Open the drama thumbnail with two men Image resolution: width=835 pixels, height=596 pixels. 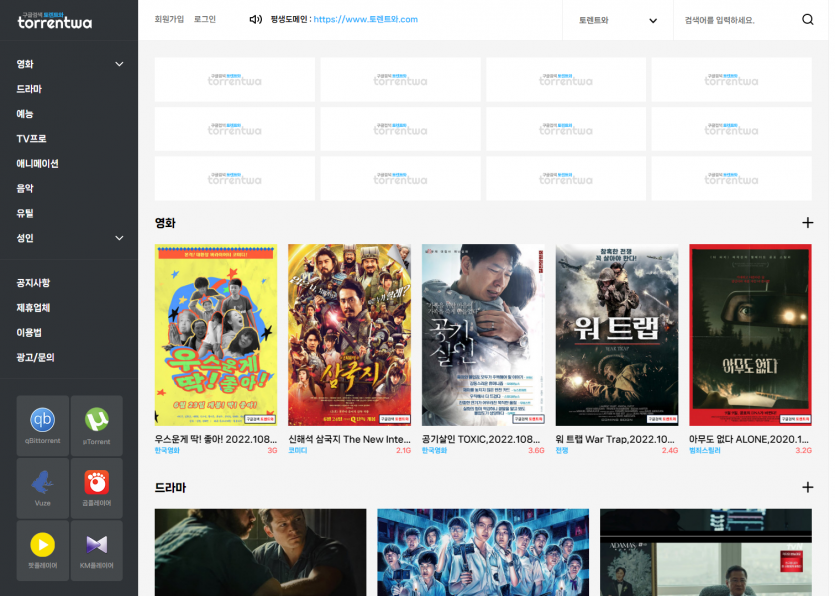coord(260,552)
